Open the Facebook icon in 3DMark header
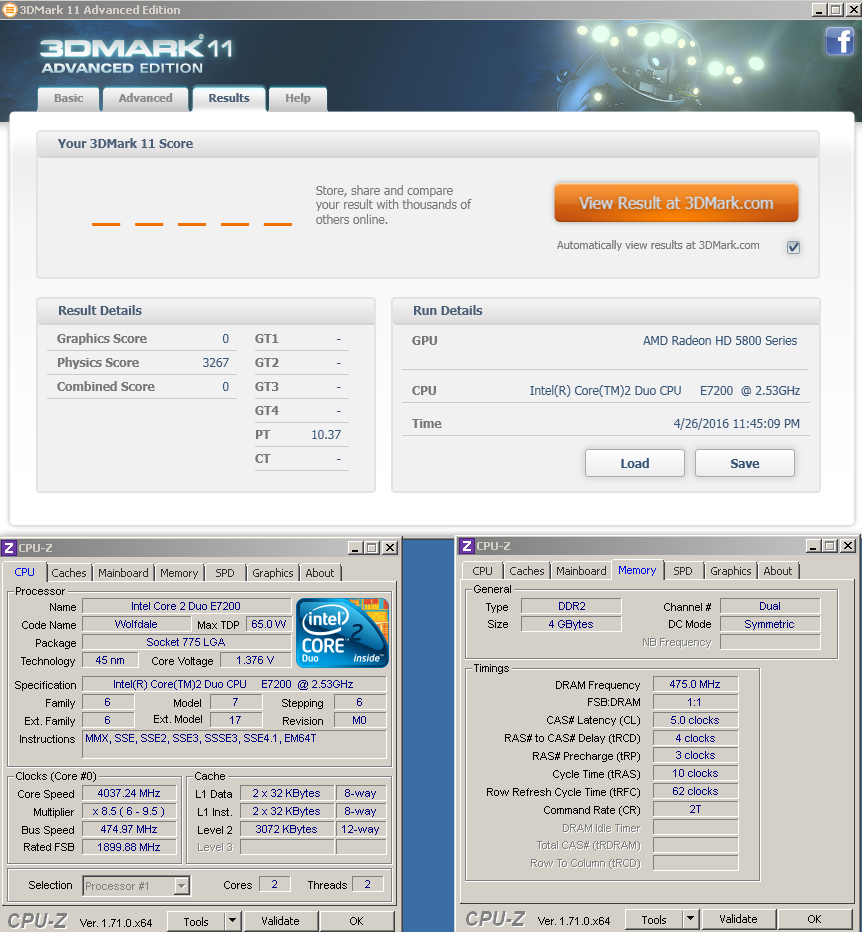Image resolution: width=862 pixels, height=932 pixels. coord(839,41)
